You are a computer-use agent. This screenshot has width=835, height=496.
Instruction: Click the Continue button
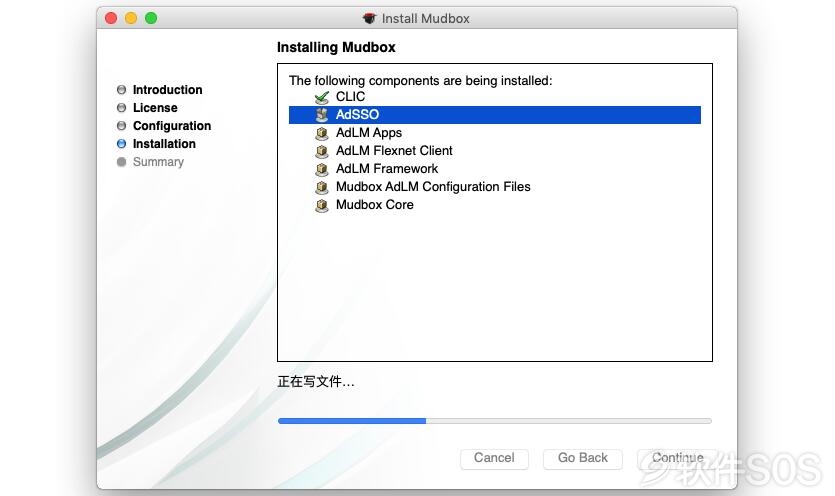(x=677, y=458)
